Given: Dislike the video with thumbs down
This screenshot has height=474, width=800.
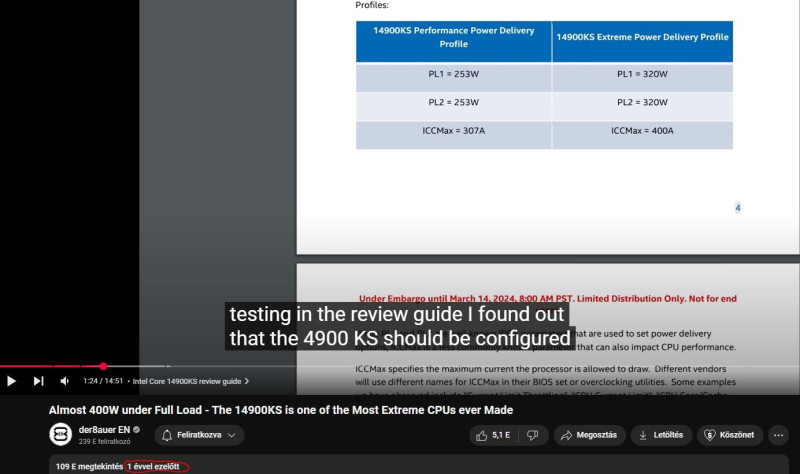Looking at the screenshot, I should 533,435.
